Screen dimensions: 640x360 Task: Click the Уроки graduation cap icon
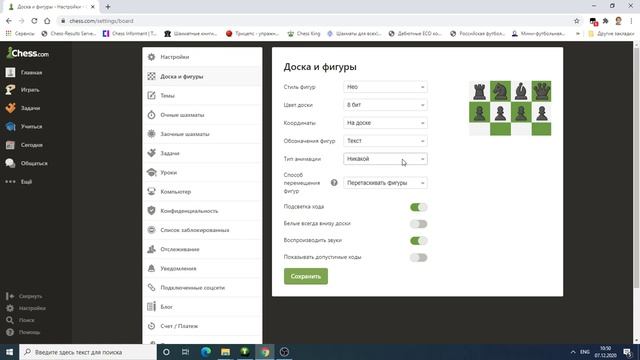(x=151, y=172)
